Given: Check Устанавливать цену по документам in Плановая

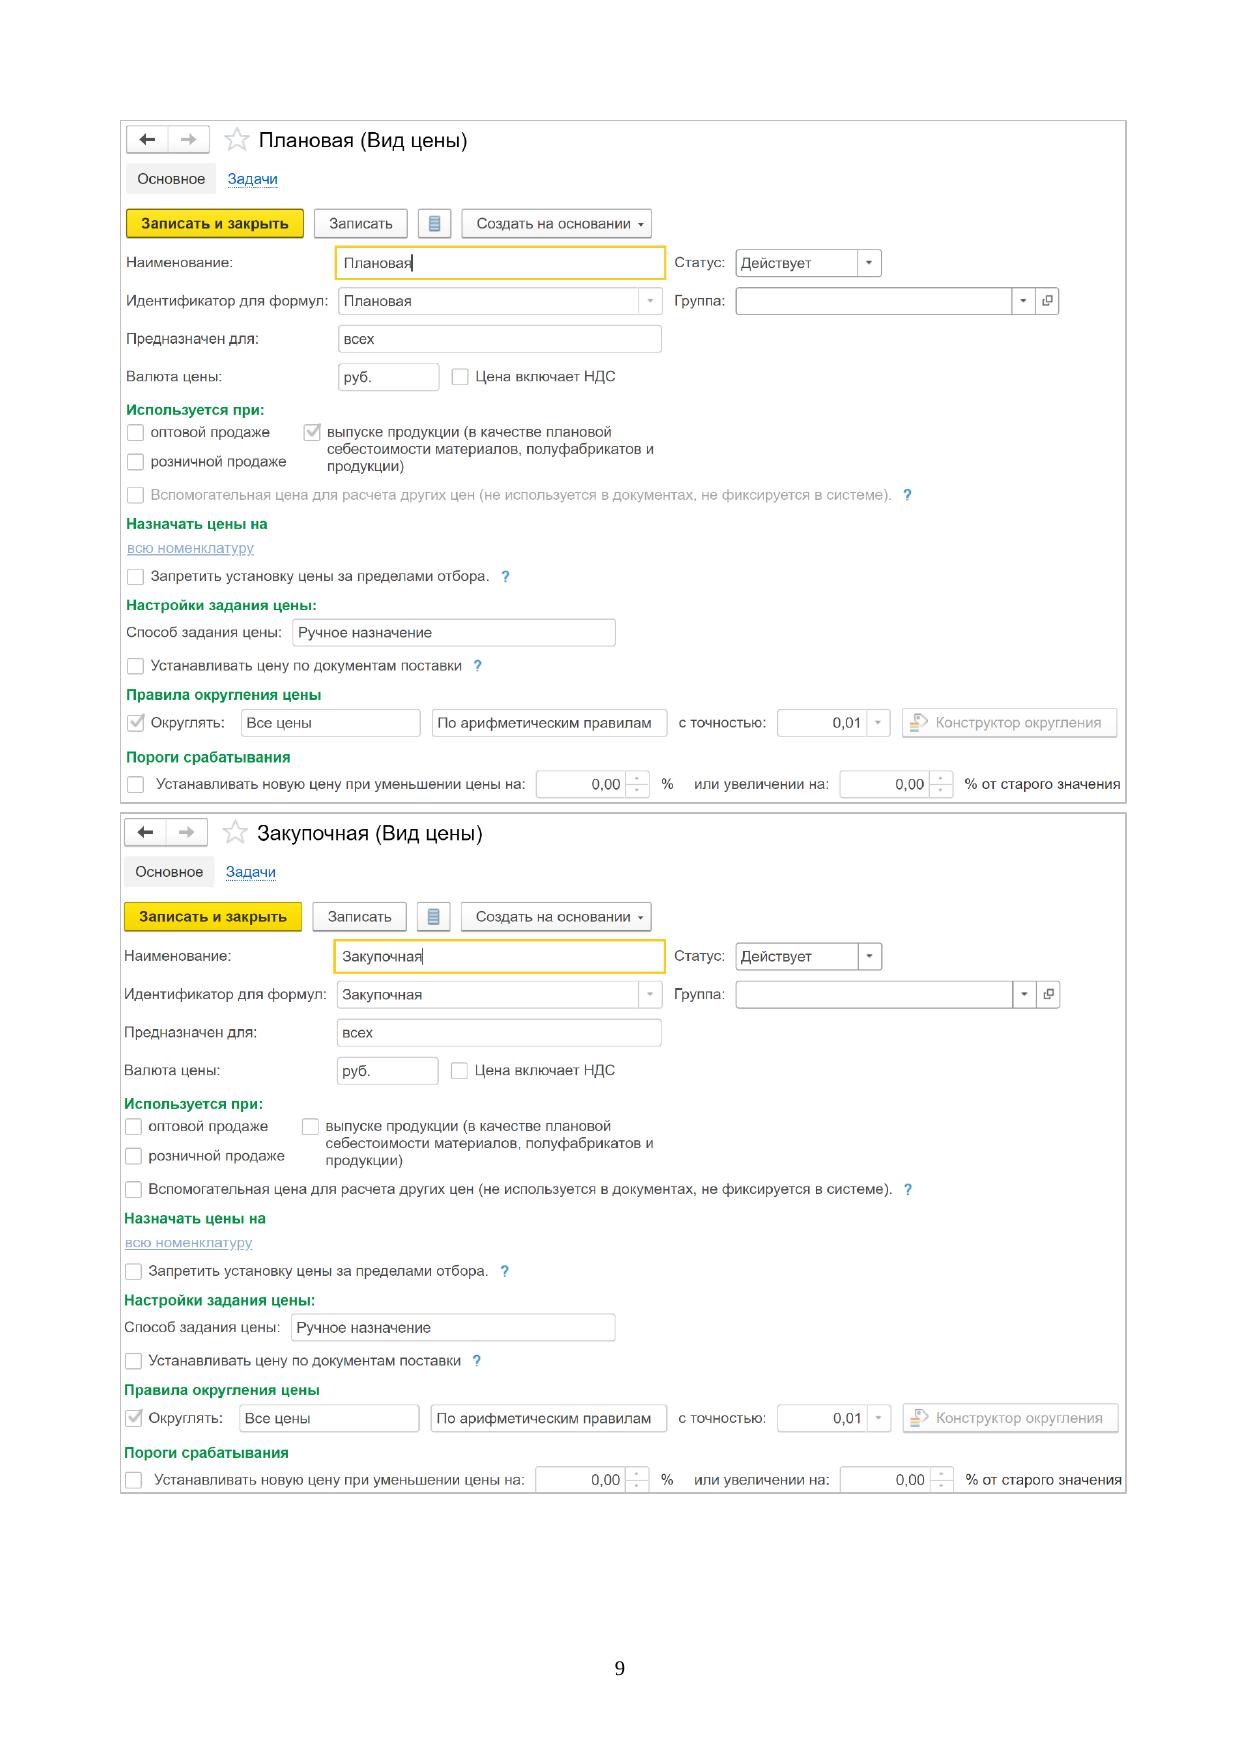Looking at the screenshot, I should coord(135,666).
